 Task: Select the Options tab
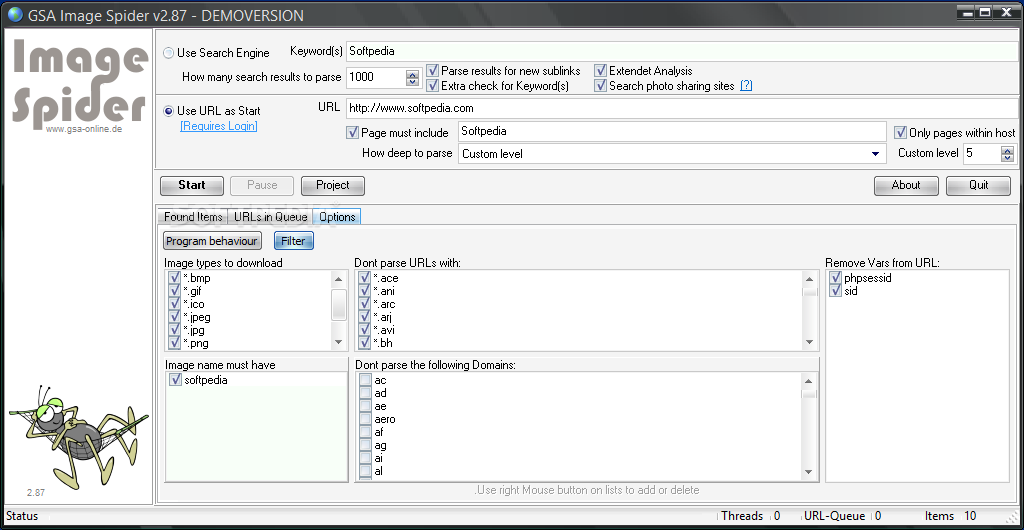337,217
